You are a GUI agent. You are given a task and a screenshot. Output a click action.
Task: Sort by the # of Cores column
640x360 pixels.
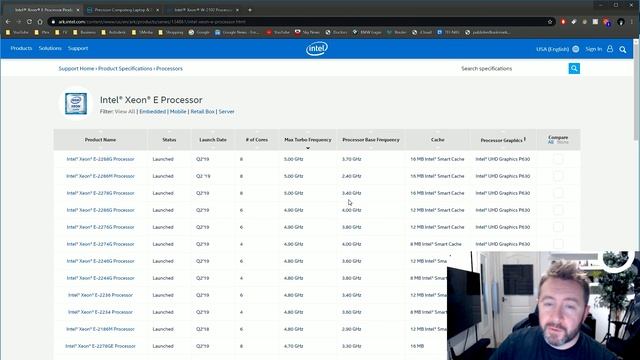click(257, 140)
